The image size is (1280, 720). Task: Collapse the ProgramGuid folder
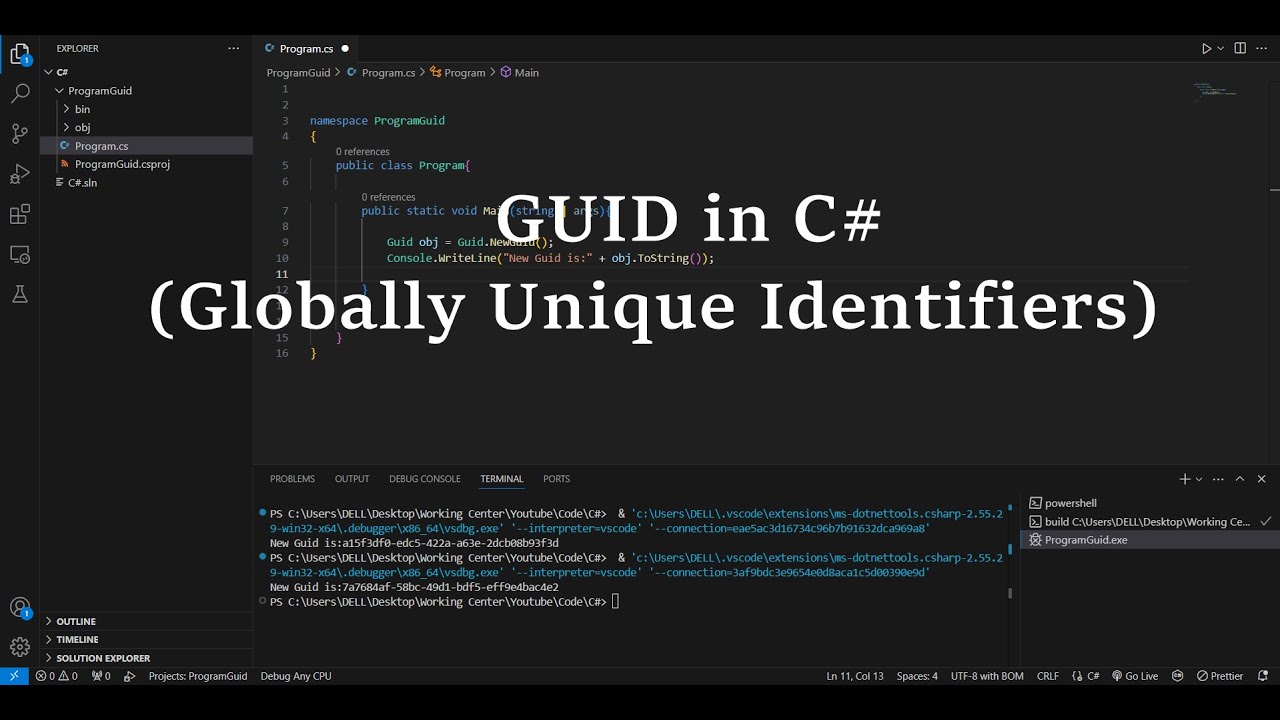point(60,91)
